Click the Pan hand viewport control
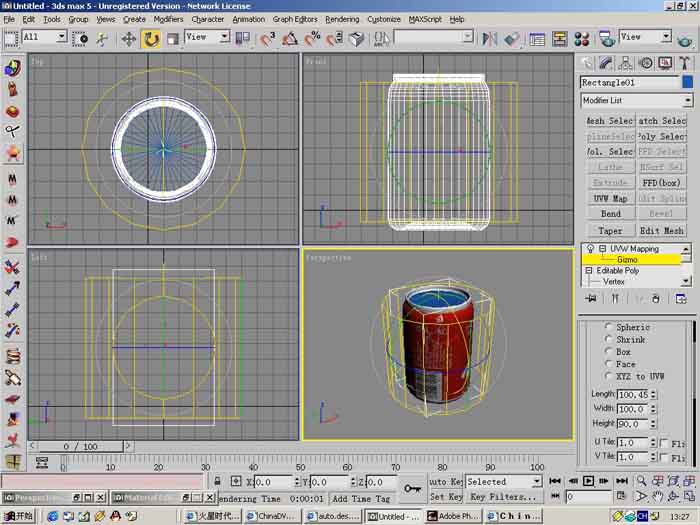This screenshot has width=700, height=525. click(657, 496)
